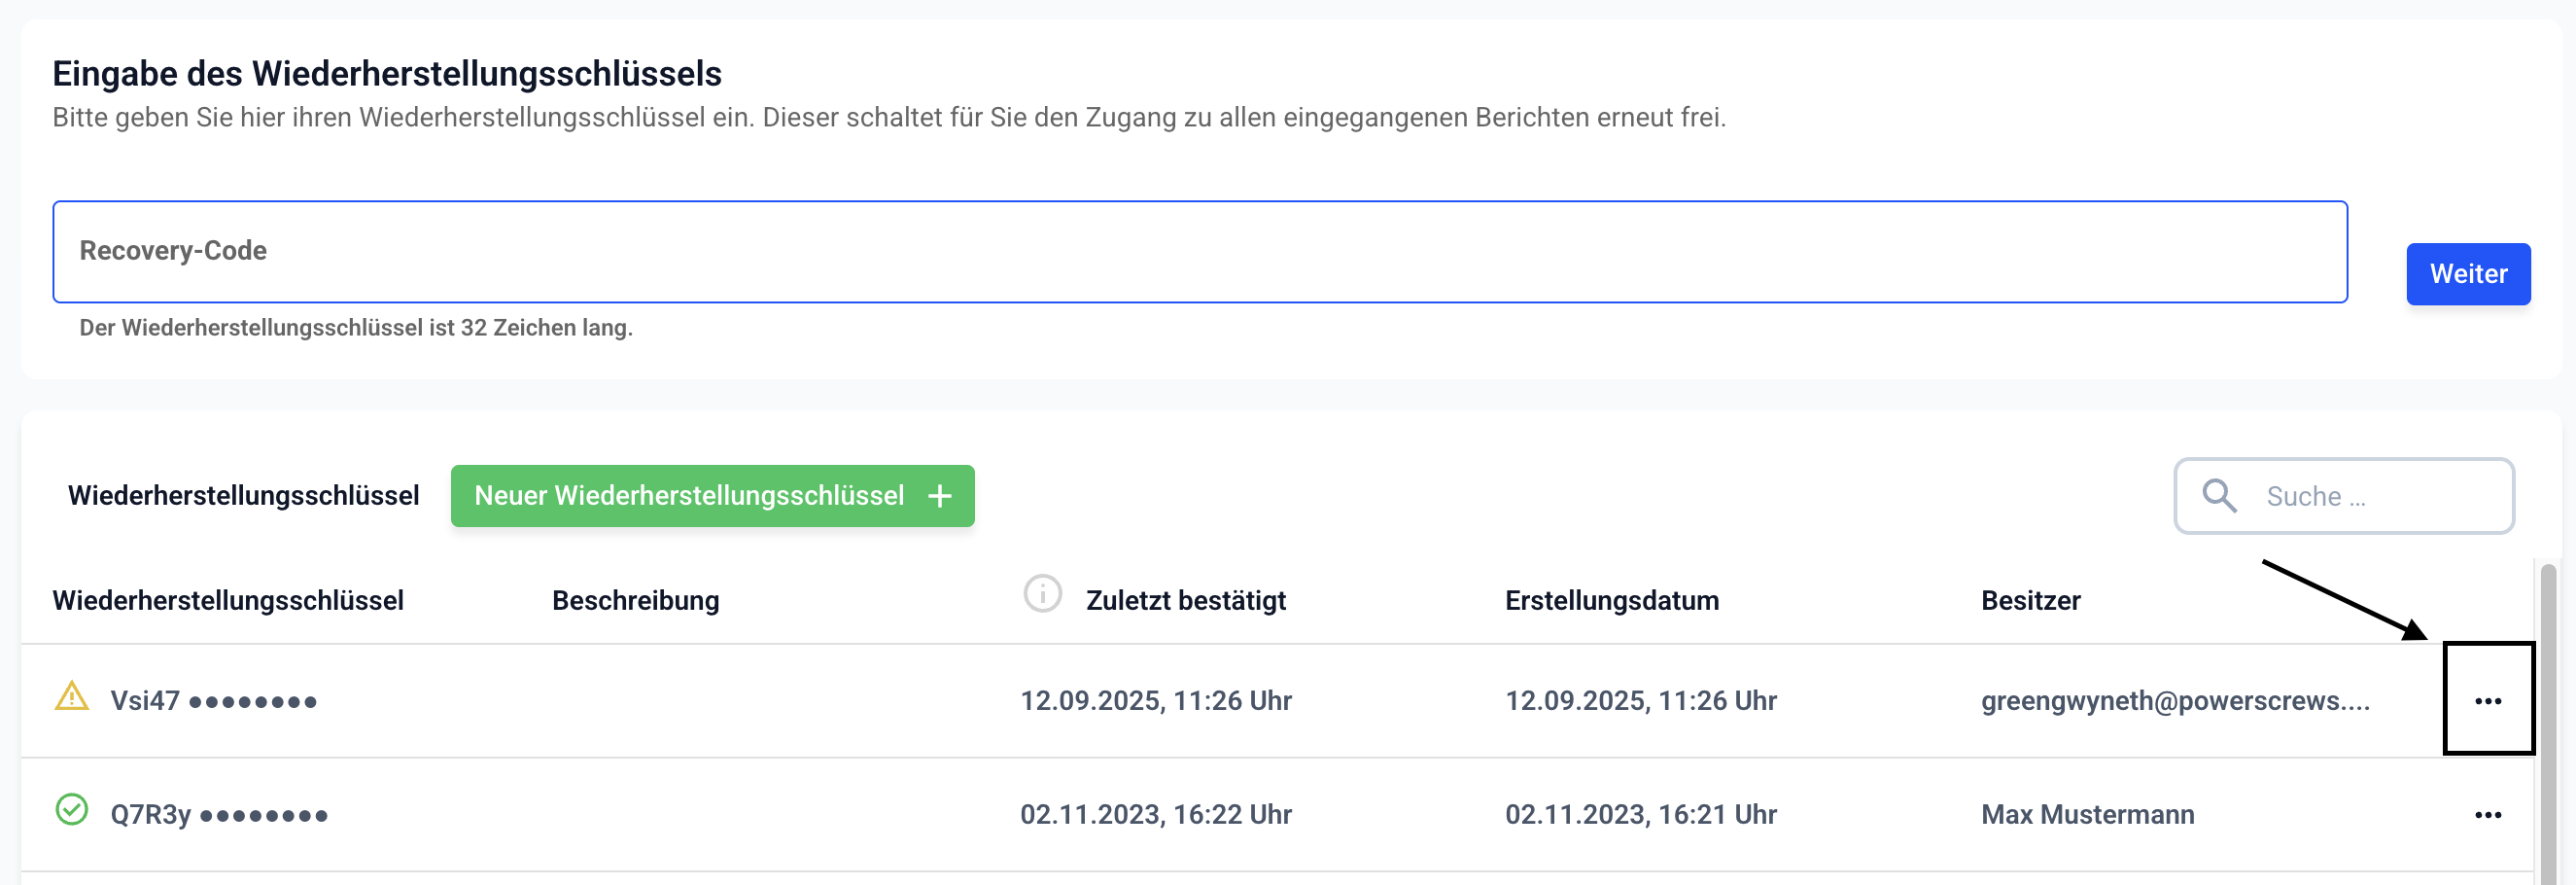Select the masked key entry Q7R3y
The width and height of the screenshot is (2576, 885).
pos(219,815)
